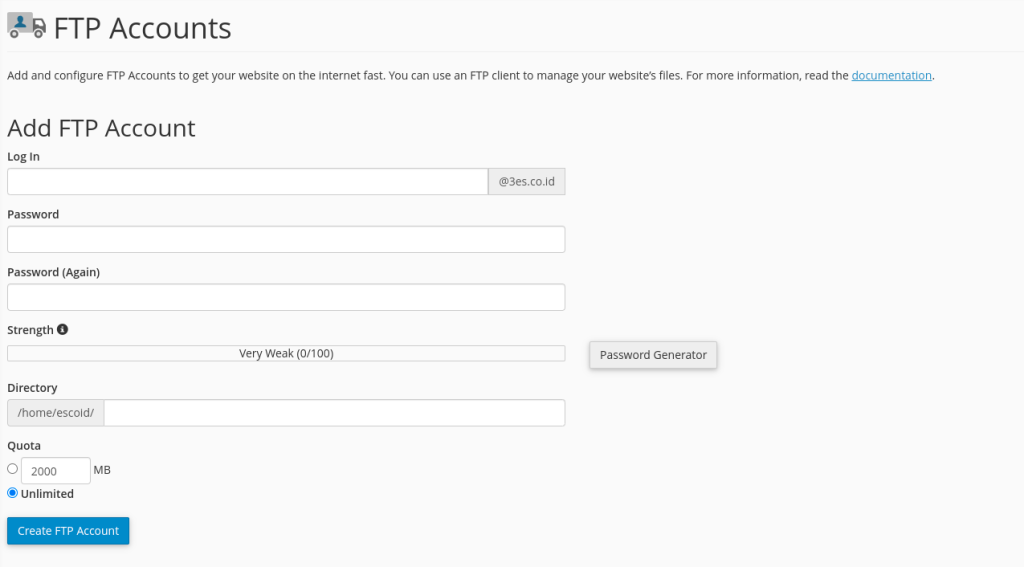This screenshot has width=1024, height=567.
Task: Click the /home/escoid/ directory prefix
Action: (55, 413)
